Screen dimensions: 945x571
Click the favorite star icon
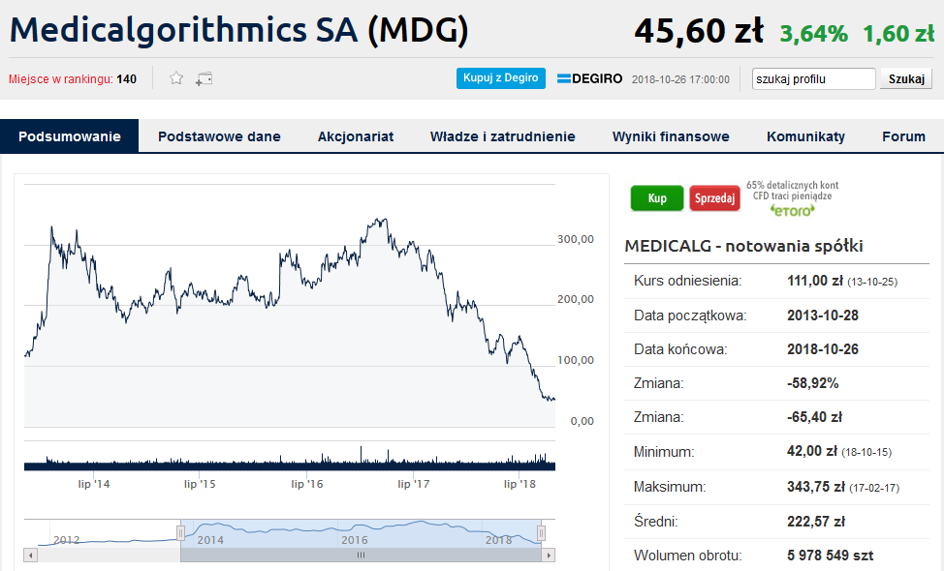point(176,78)
